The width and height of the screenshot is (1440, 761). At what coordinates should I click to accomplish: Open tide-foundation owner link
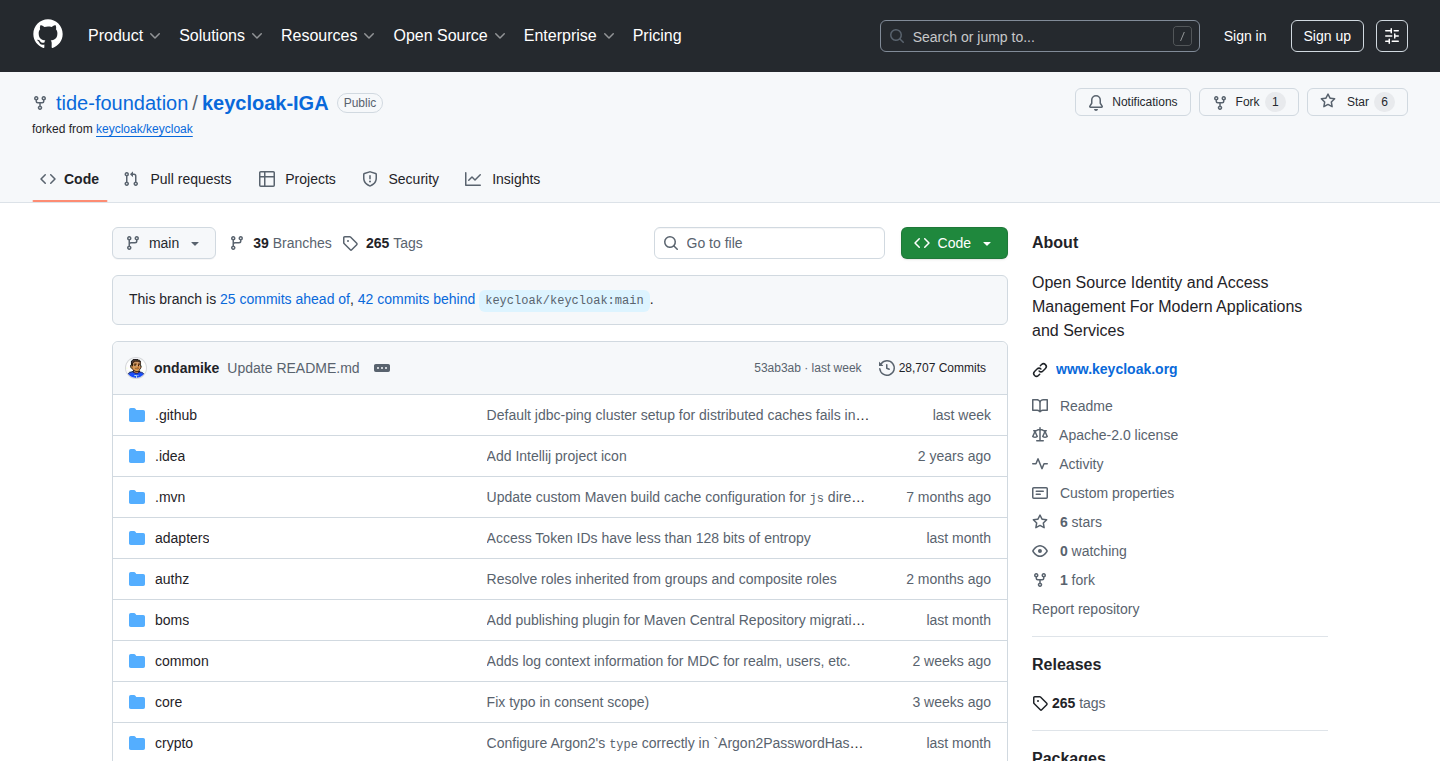pos(122,103)
